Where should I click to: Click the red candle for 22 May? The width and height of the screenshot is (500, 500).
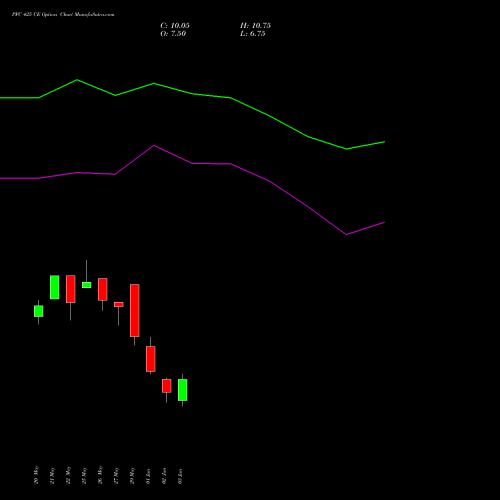71,289
